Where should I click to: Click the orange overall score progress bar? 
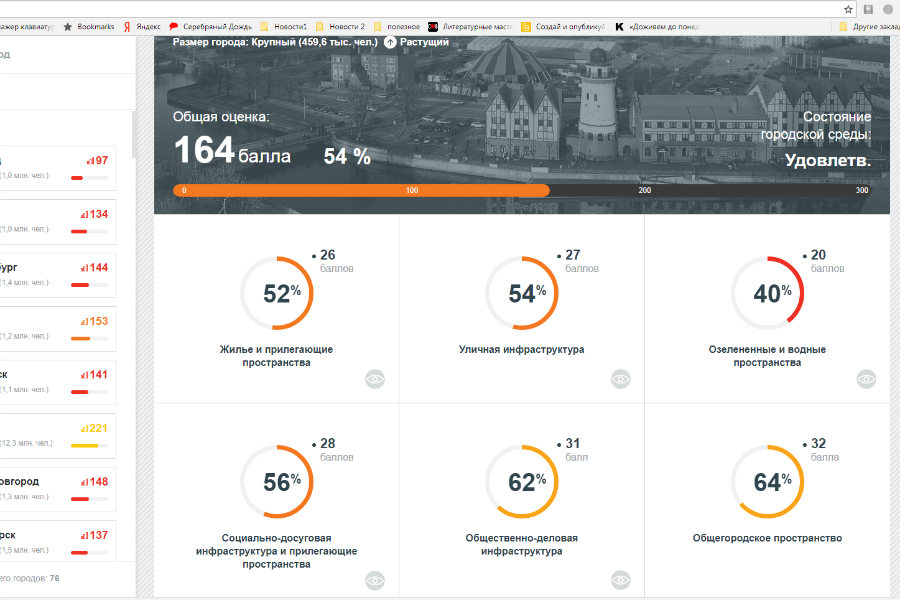pos(361,190)
